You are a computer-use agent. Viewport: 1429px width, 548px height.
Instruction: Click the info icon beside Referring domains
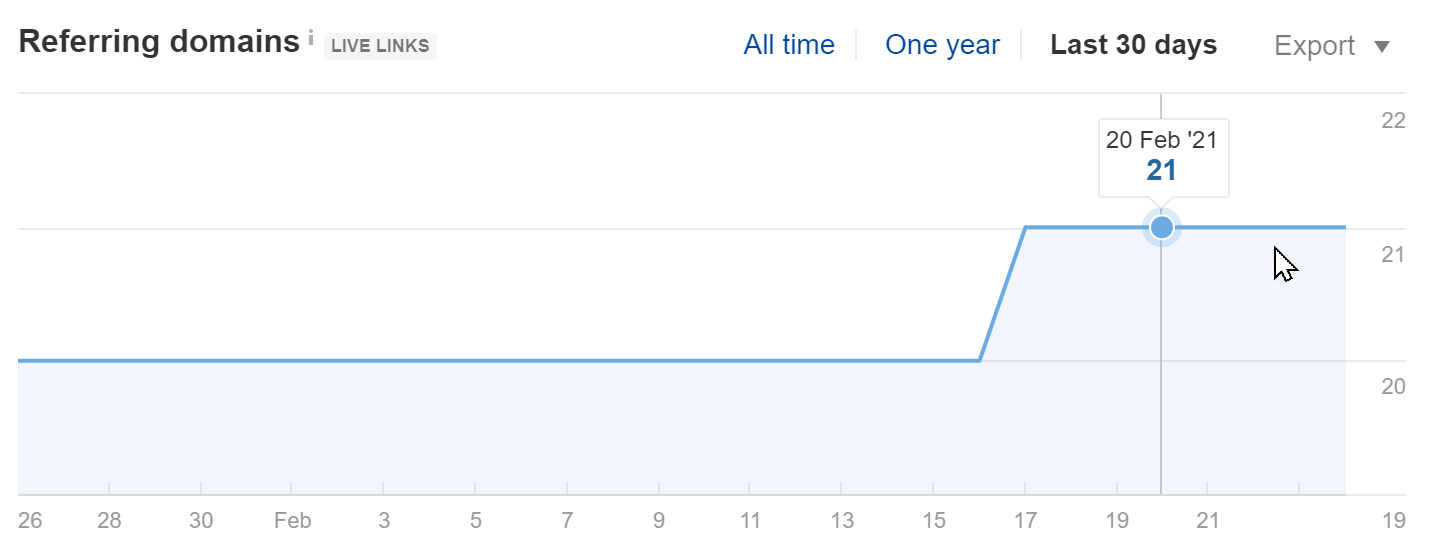tap(311, 39)
